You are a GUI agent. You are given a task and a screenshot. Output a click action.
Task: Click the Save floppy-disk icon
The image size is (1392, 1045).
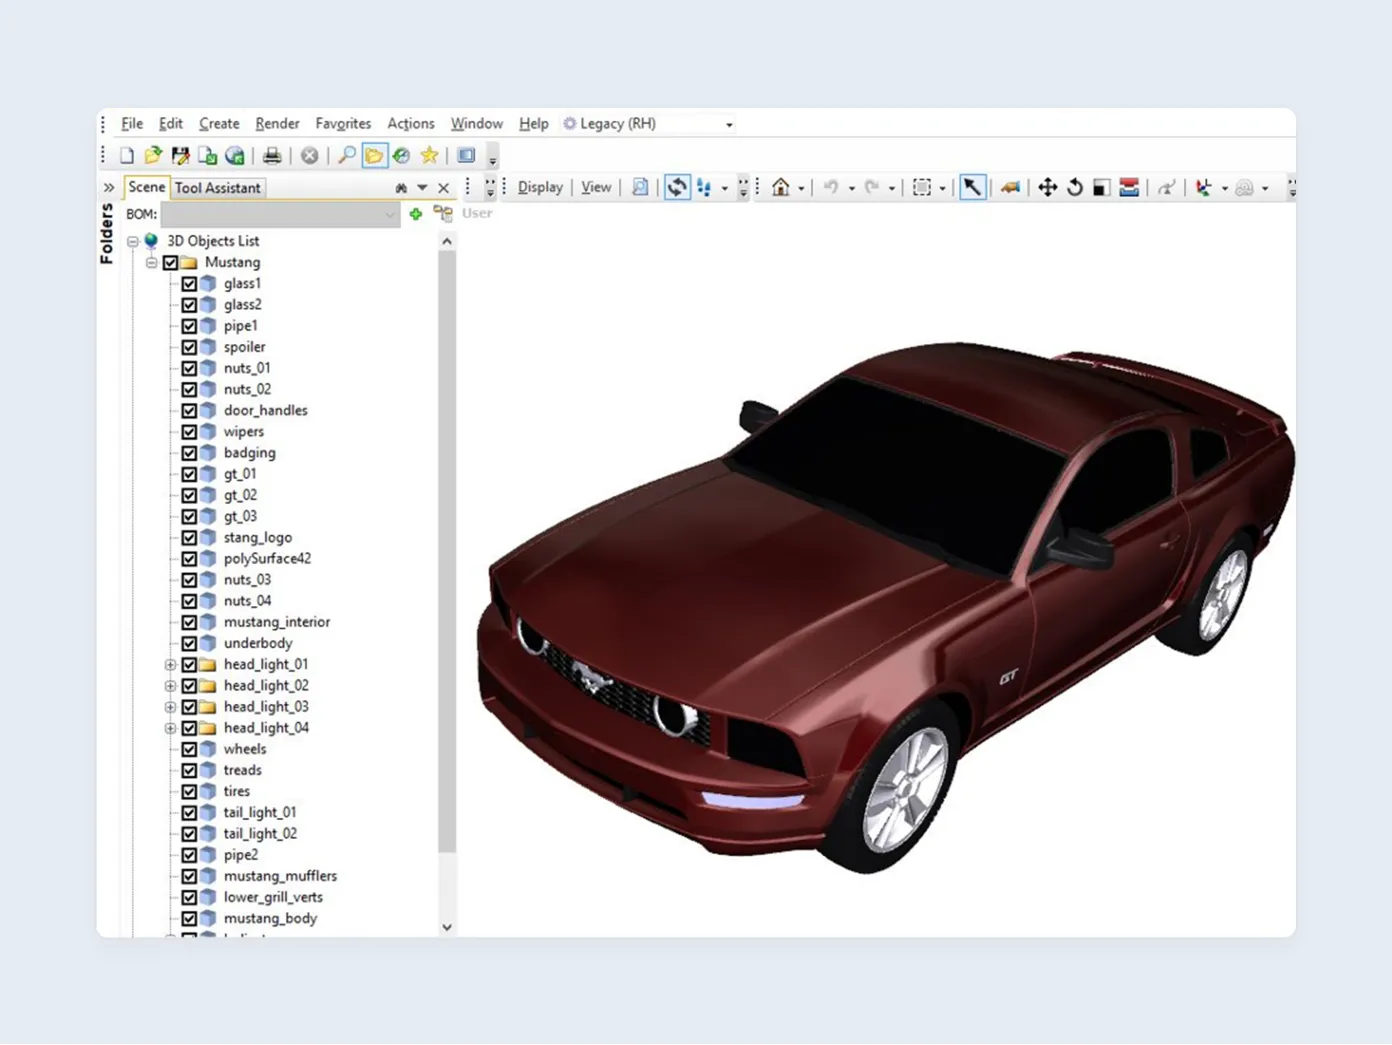[180, 155]
